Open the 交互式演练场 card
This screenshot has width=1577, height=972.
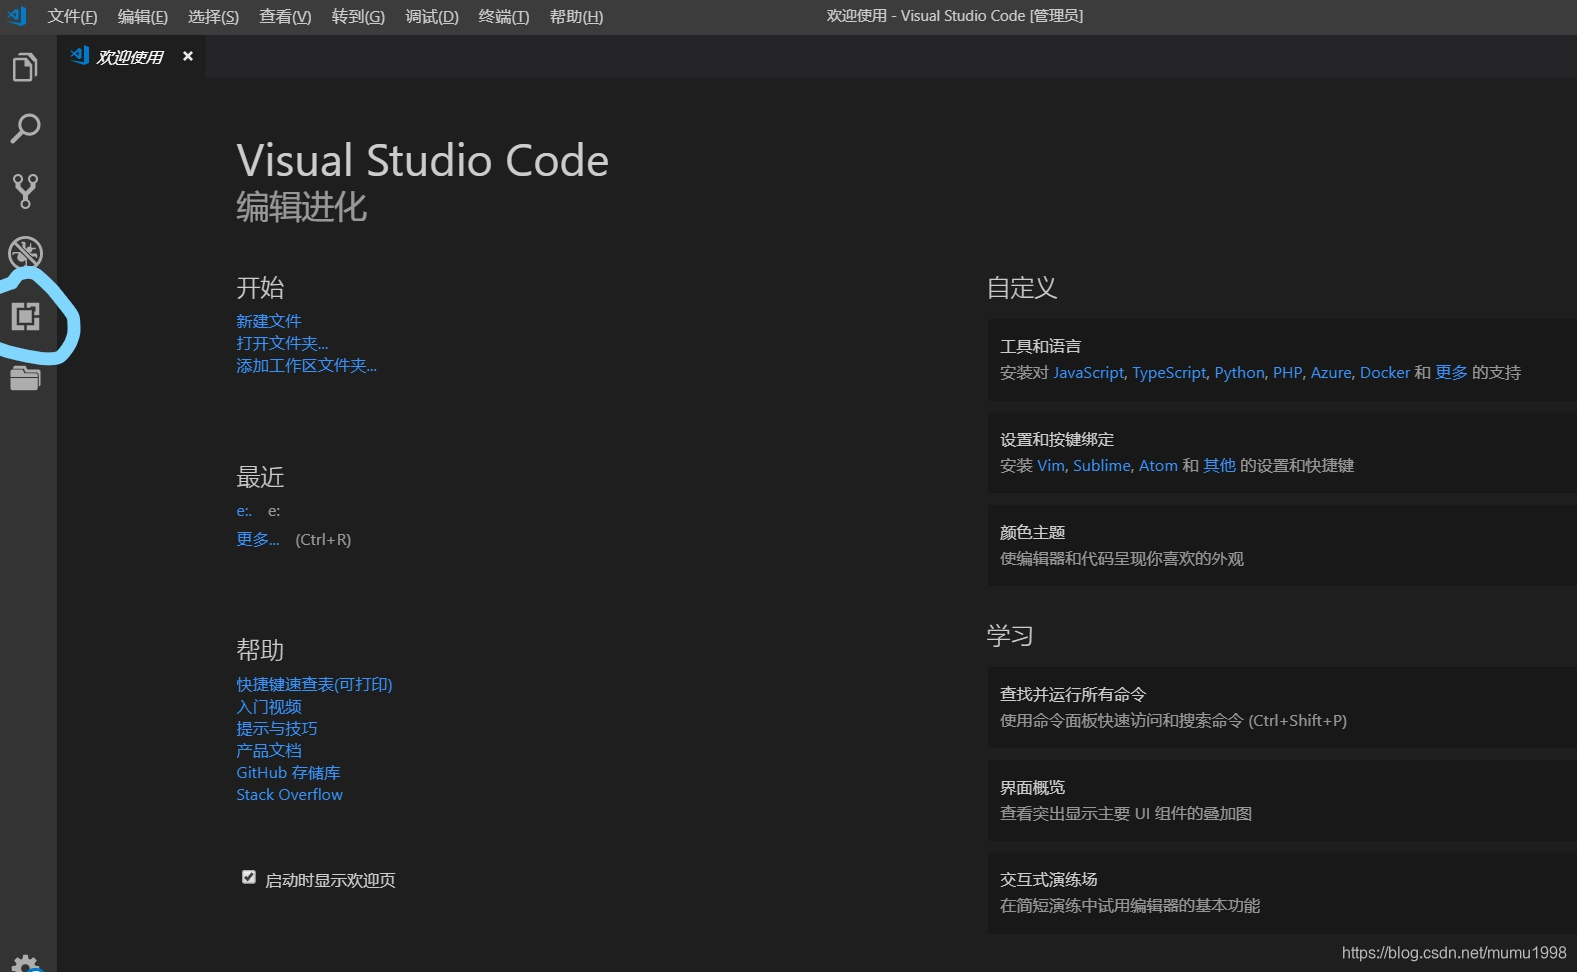[x=1282, y=893]
